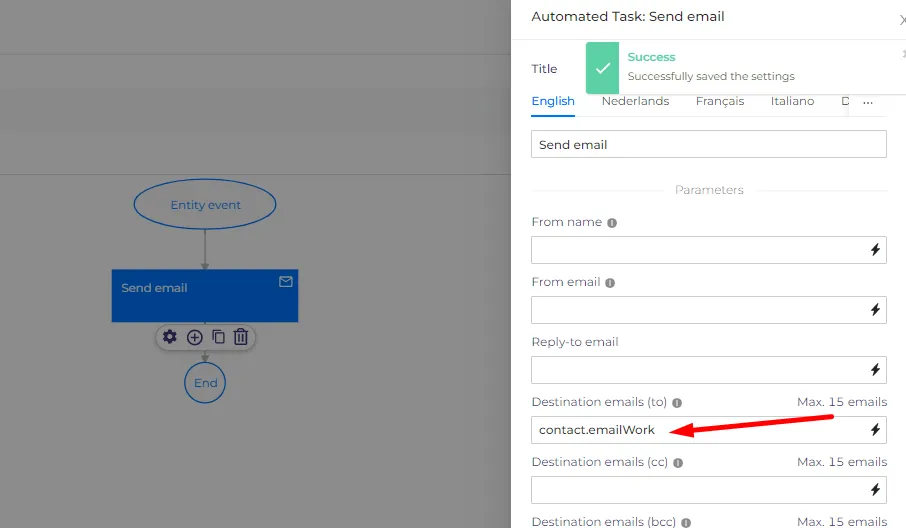Viewport: 906px width, 528px height.
Task: Open dynamic values bolt for From name
Action: pyautogui.click(x=875, y=250)
